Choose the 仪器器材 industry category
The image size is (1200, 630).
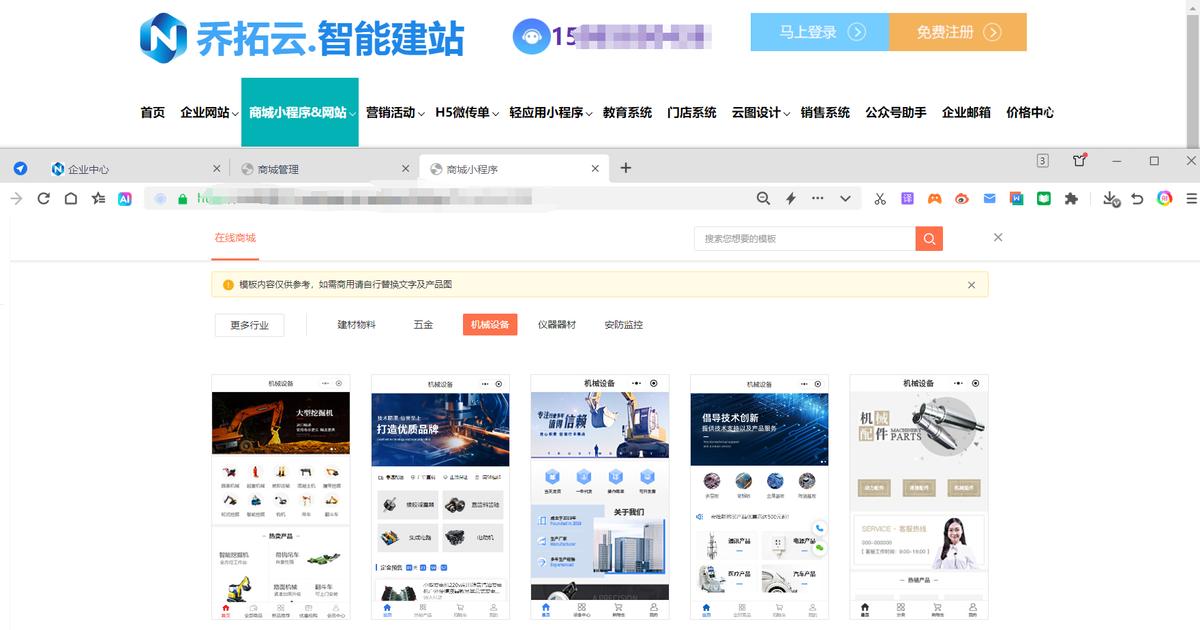point(557,325)
